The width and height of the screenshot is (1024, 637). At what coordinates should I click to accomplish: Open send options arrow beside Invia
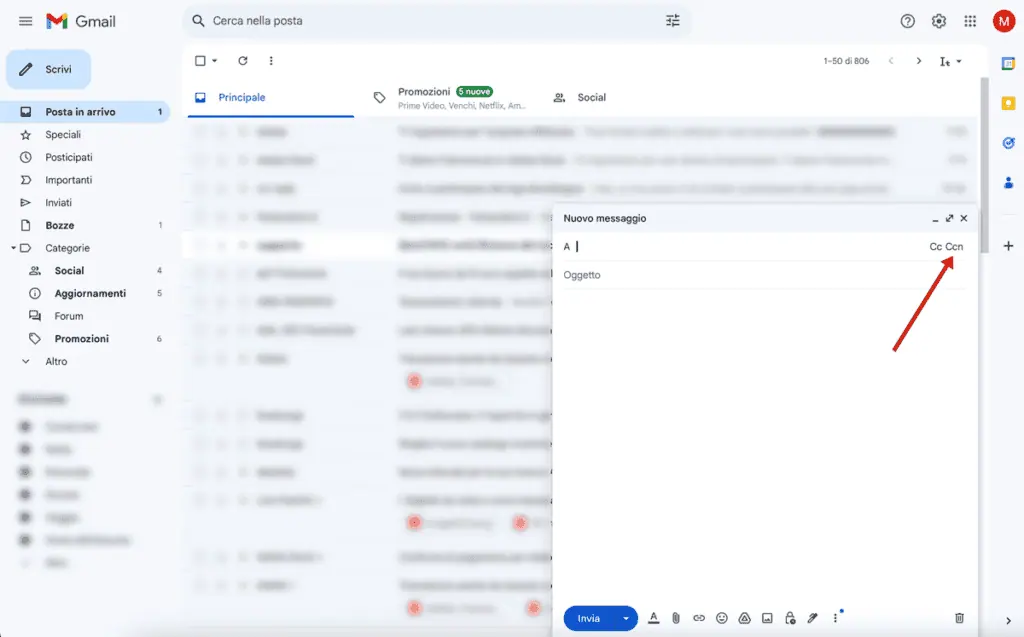click(x=627, y=618)
